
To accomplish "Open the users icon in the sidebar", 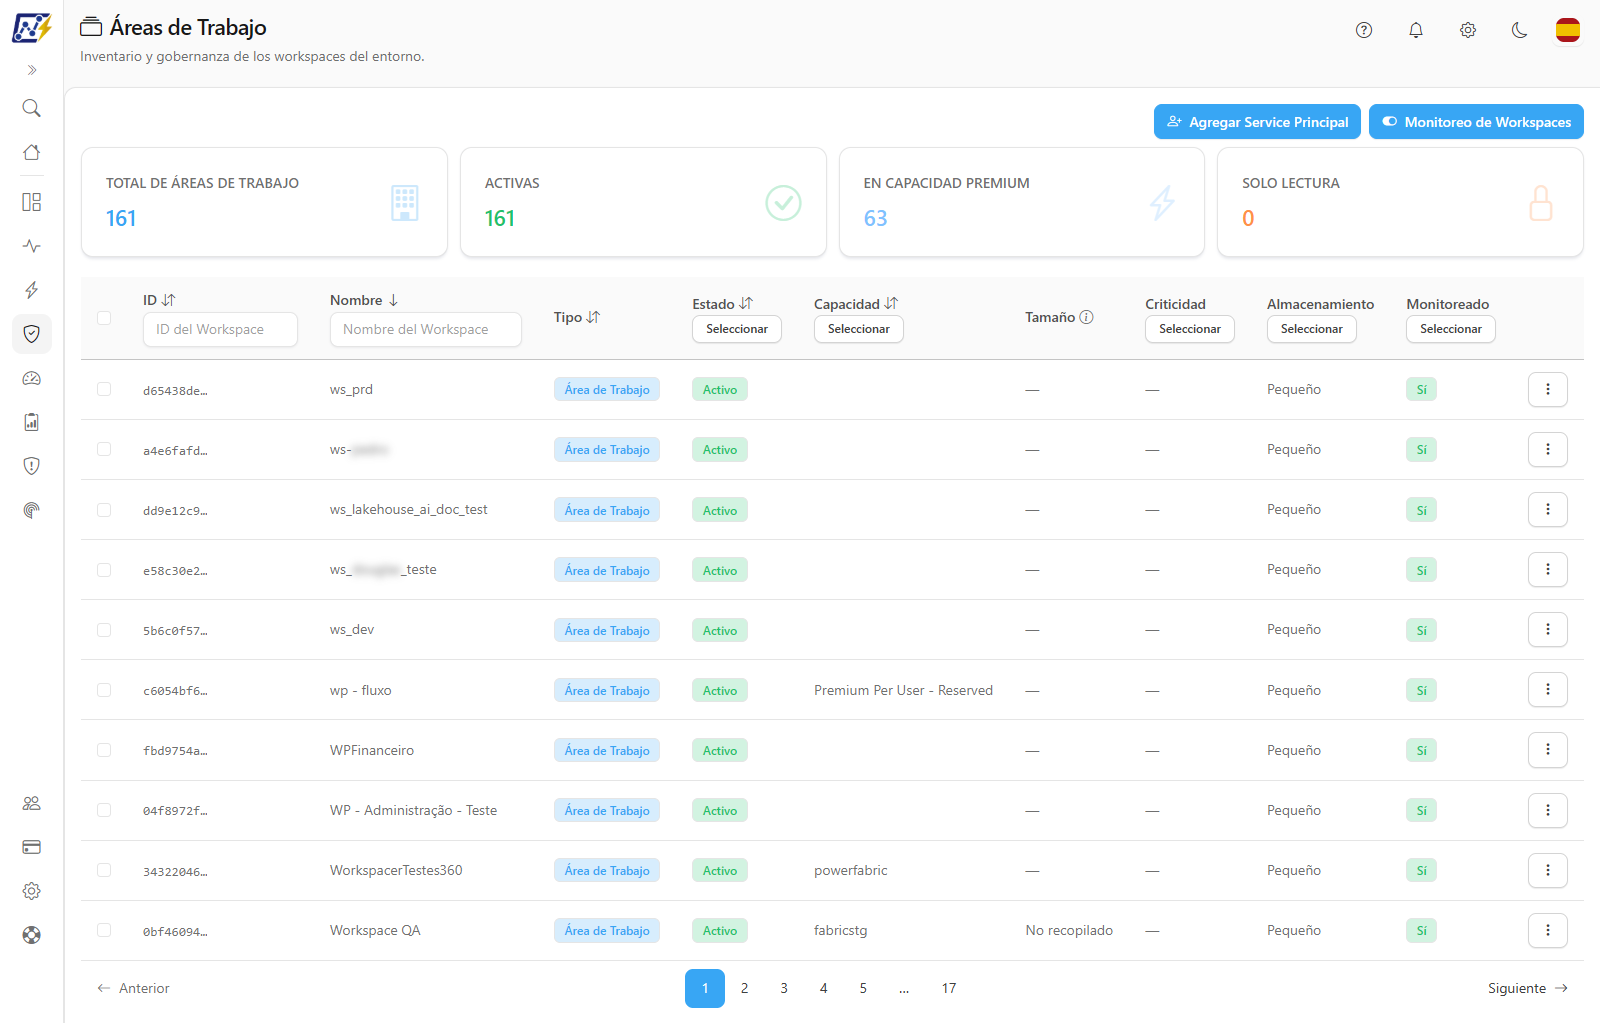I will pyautogui.click(x=32, y=803).
